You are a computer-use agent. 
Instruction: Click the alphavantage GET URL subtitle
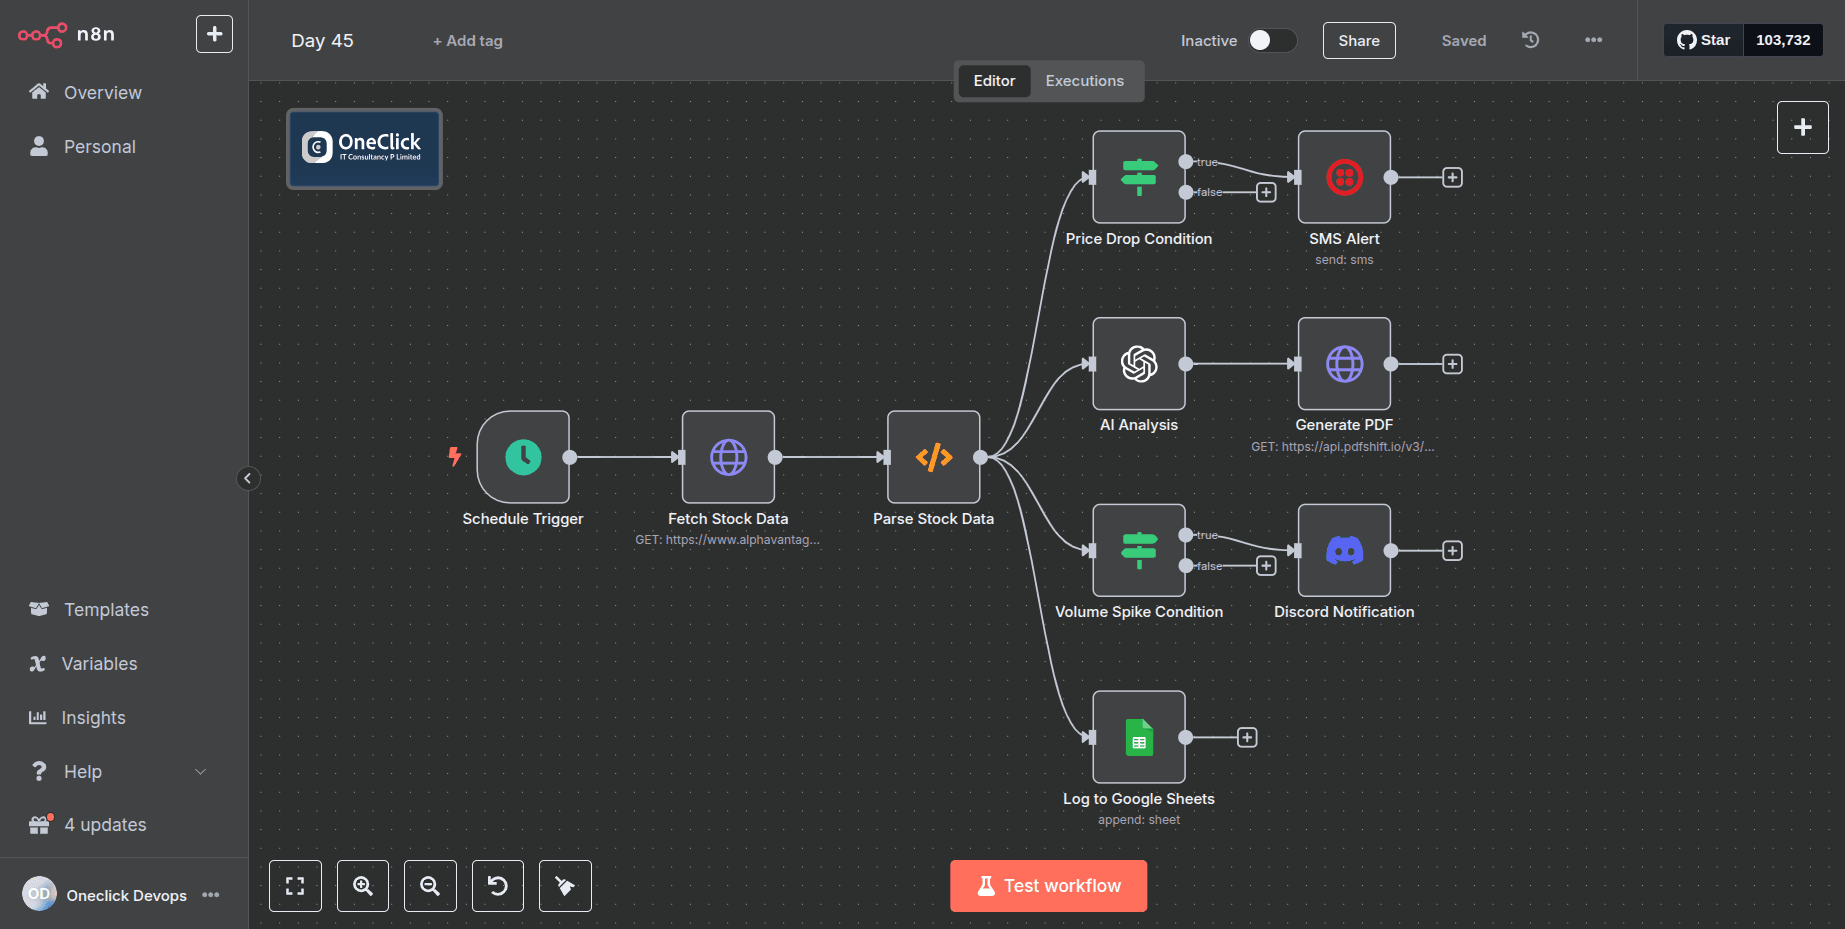click(727, 540)
